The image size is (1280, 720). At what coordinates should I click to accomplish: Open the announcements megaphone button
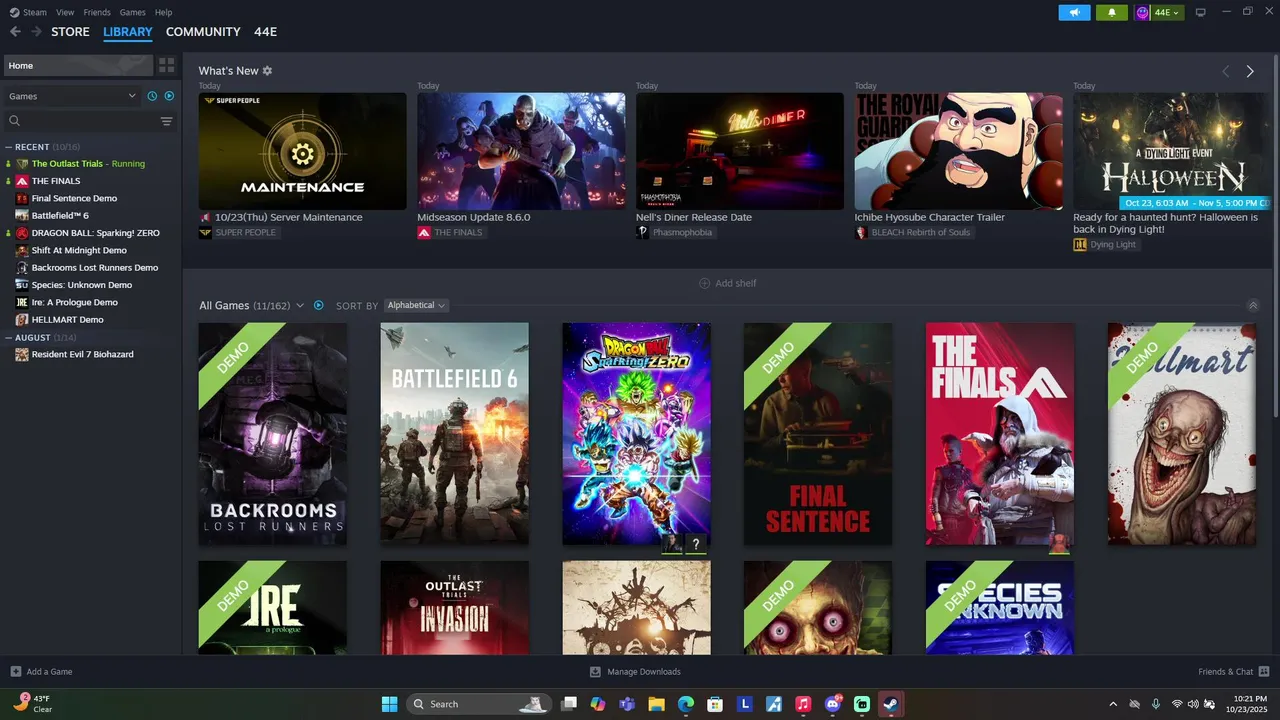tap(1075, 12)
